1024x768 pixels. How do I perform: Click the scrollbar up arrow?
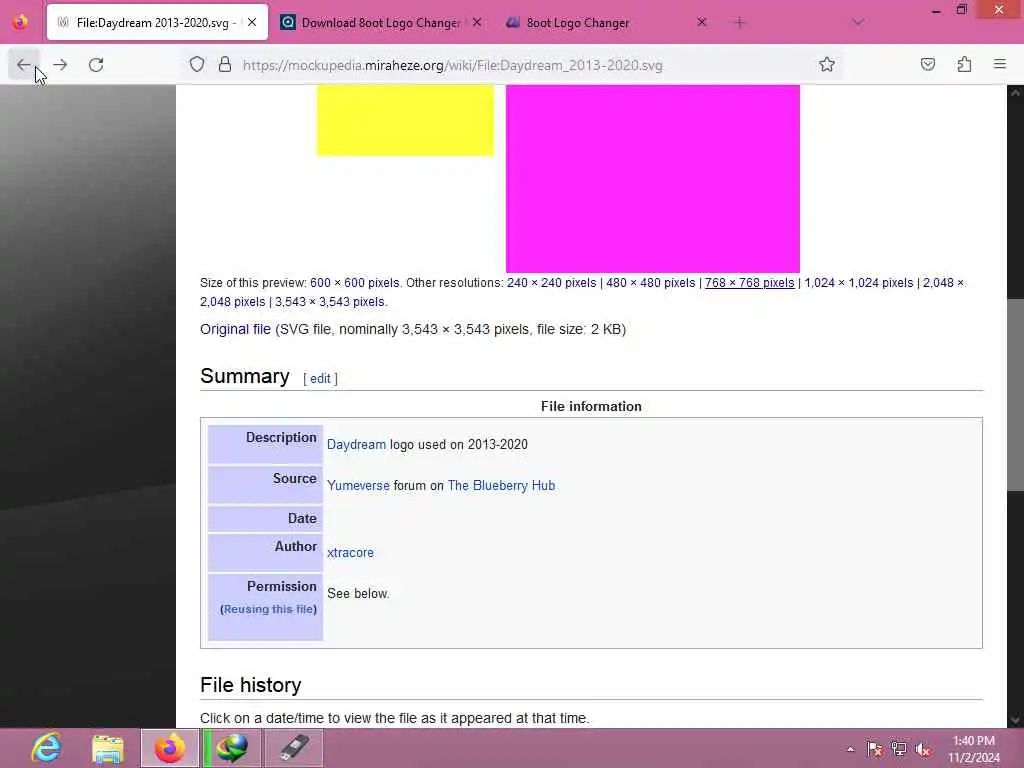tap(1016, 93)
